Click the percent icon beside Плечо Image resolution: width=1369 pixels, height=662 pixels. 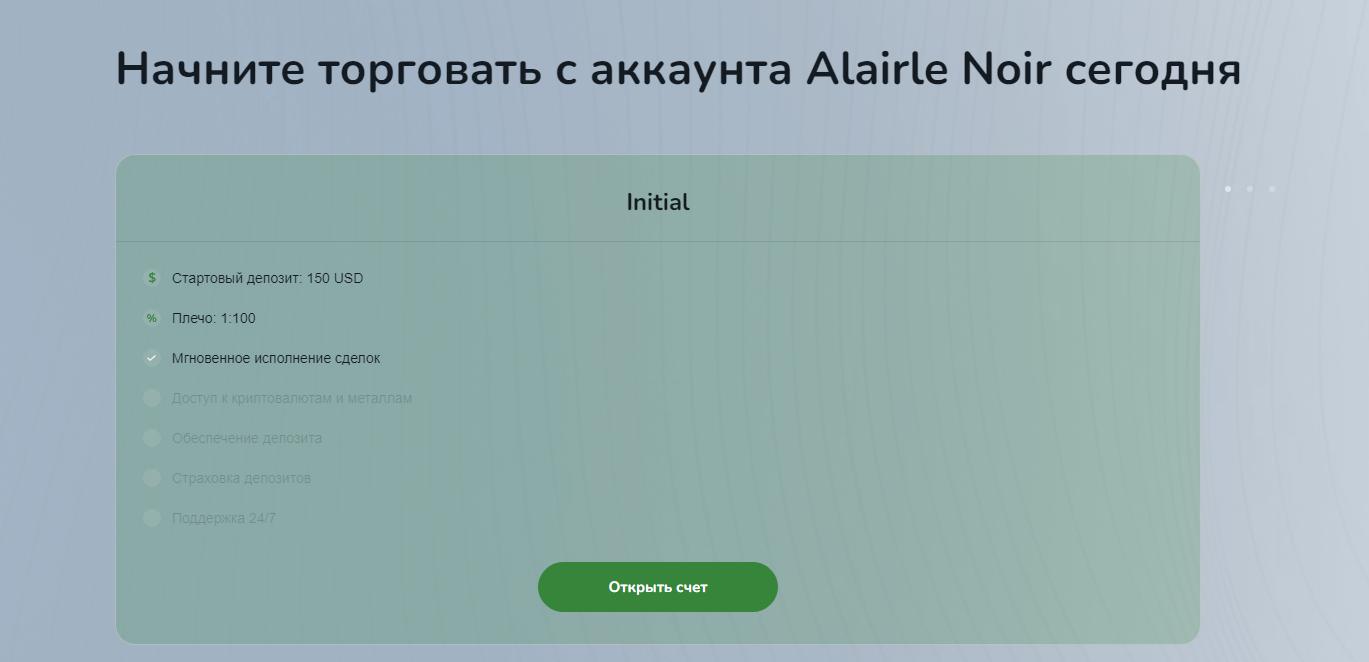coord(152,318)
